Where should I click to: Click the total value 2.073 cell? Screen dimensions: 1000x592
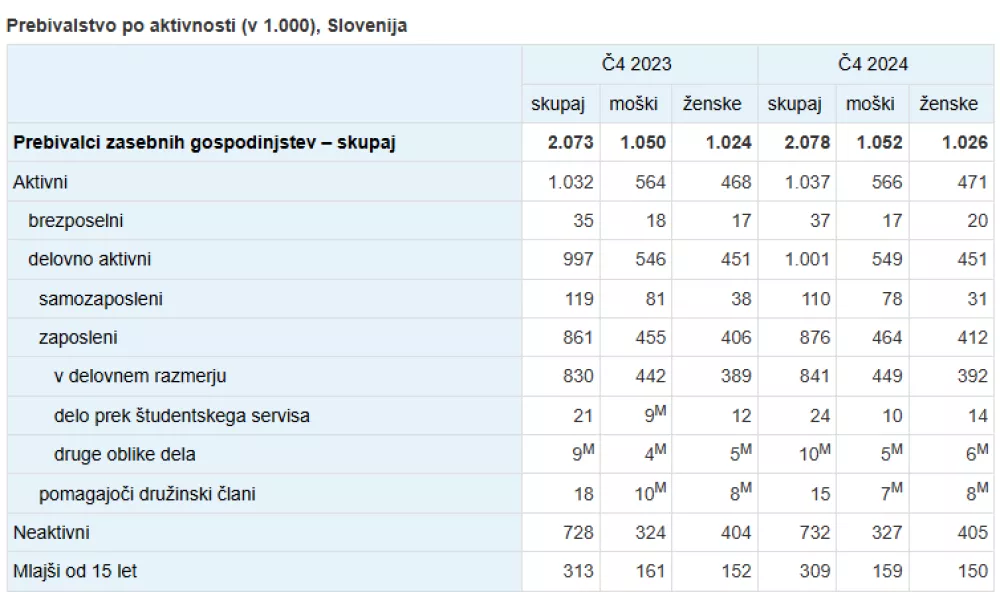(570, 142)
